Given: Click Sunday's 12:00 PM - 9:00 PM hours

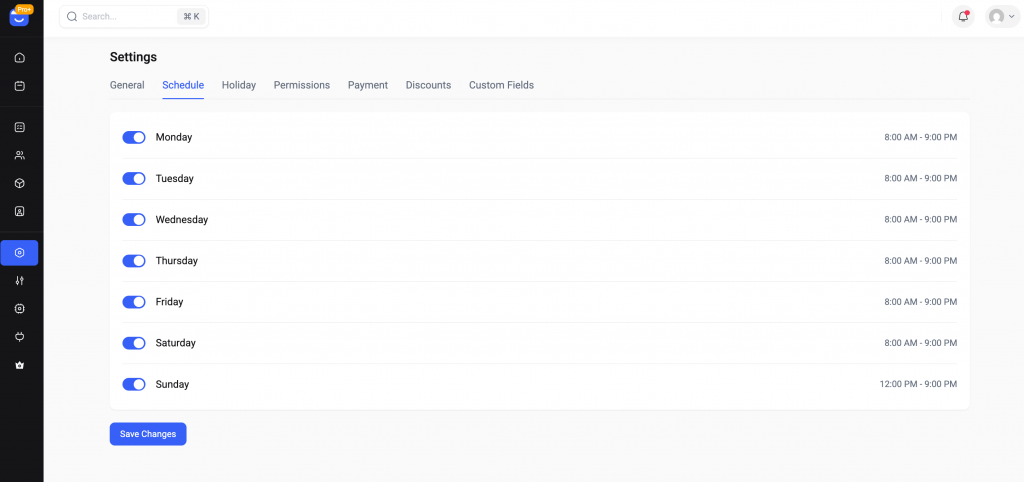Looking at the screenshot, I should pyautogui.click(x=918, y=384).
